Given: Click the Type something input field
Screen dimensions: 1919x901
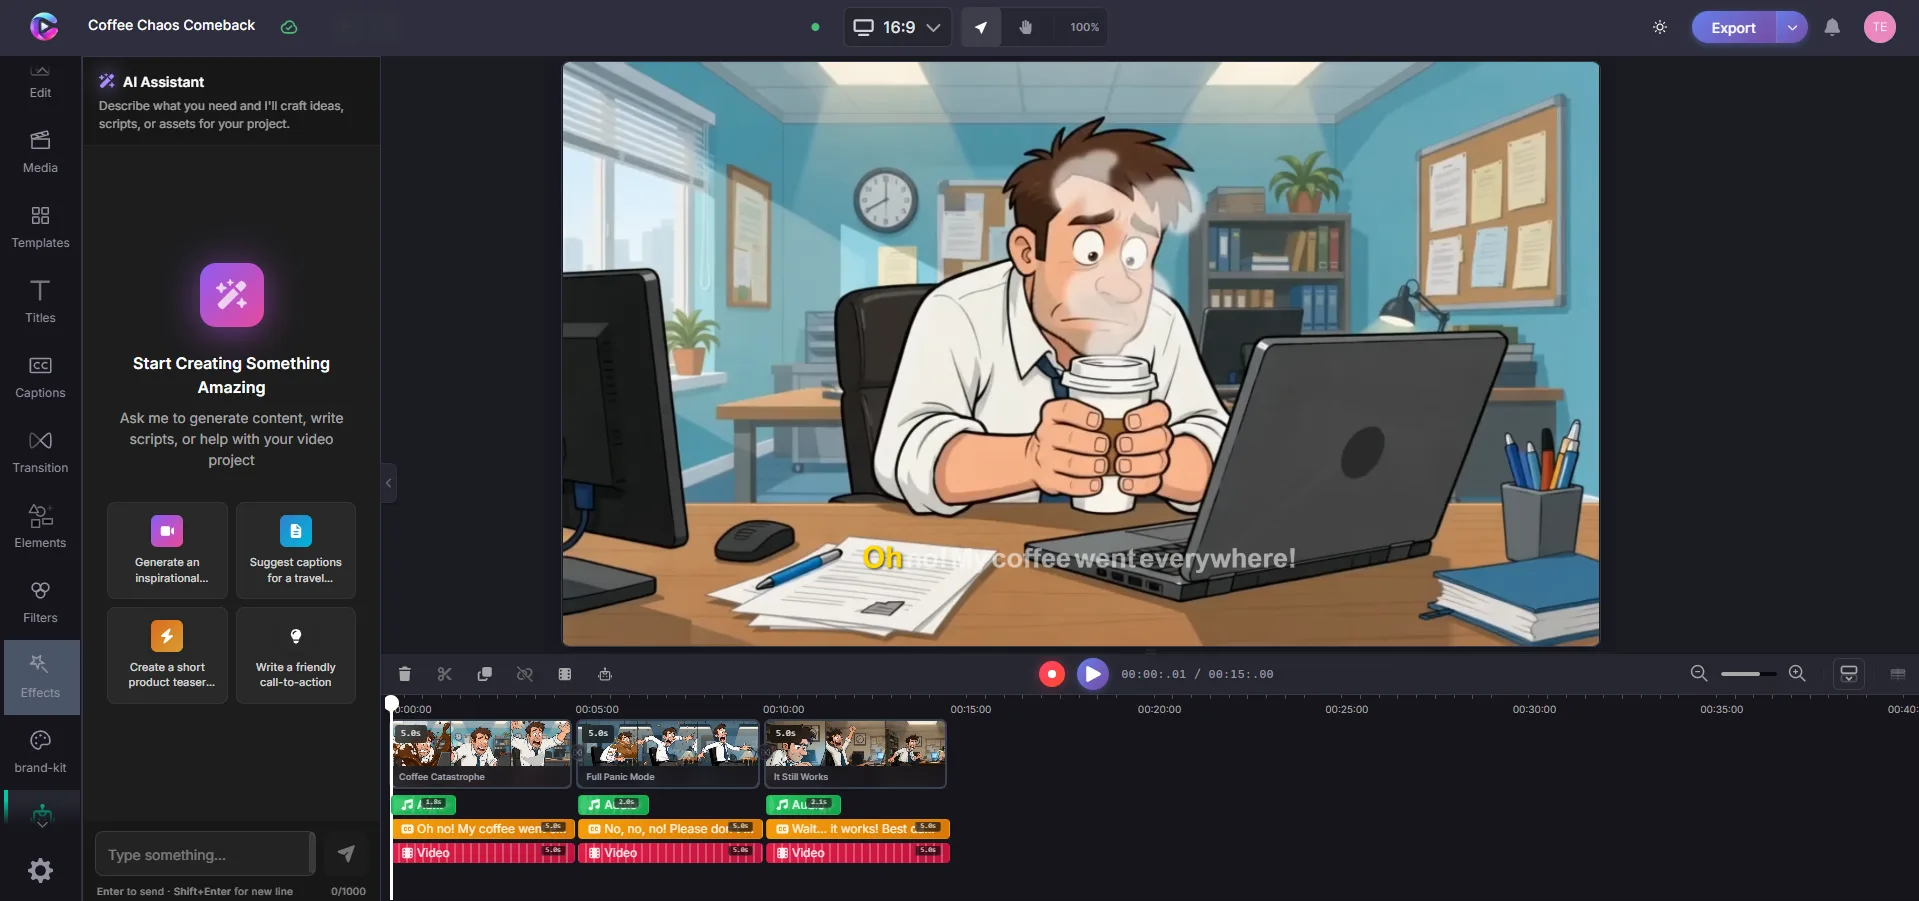Looking at the screenshot, I should coord(205,854).
